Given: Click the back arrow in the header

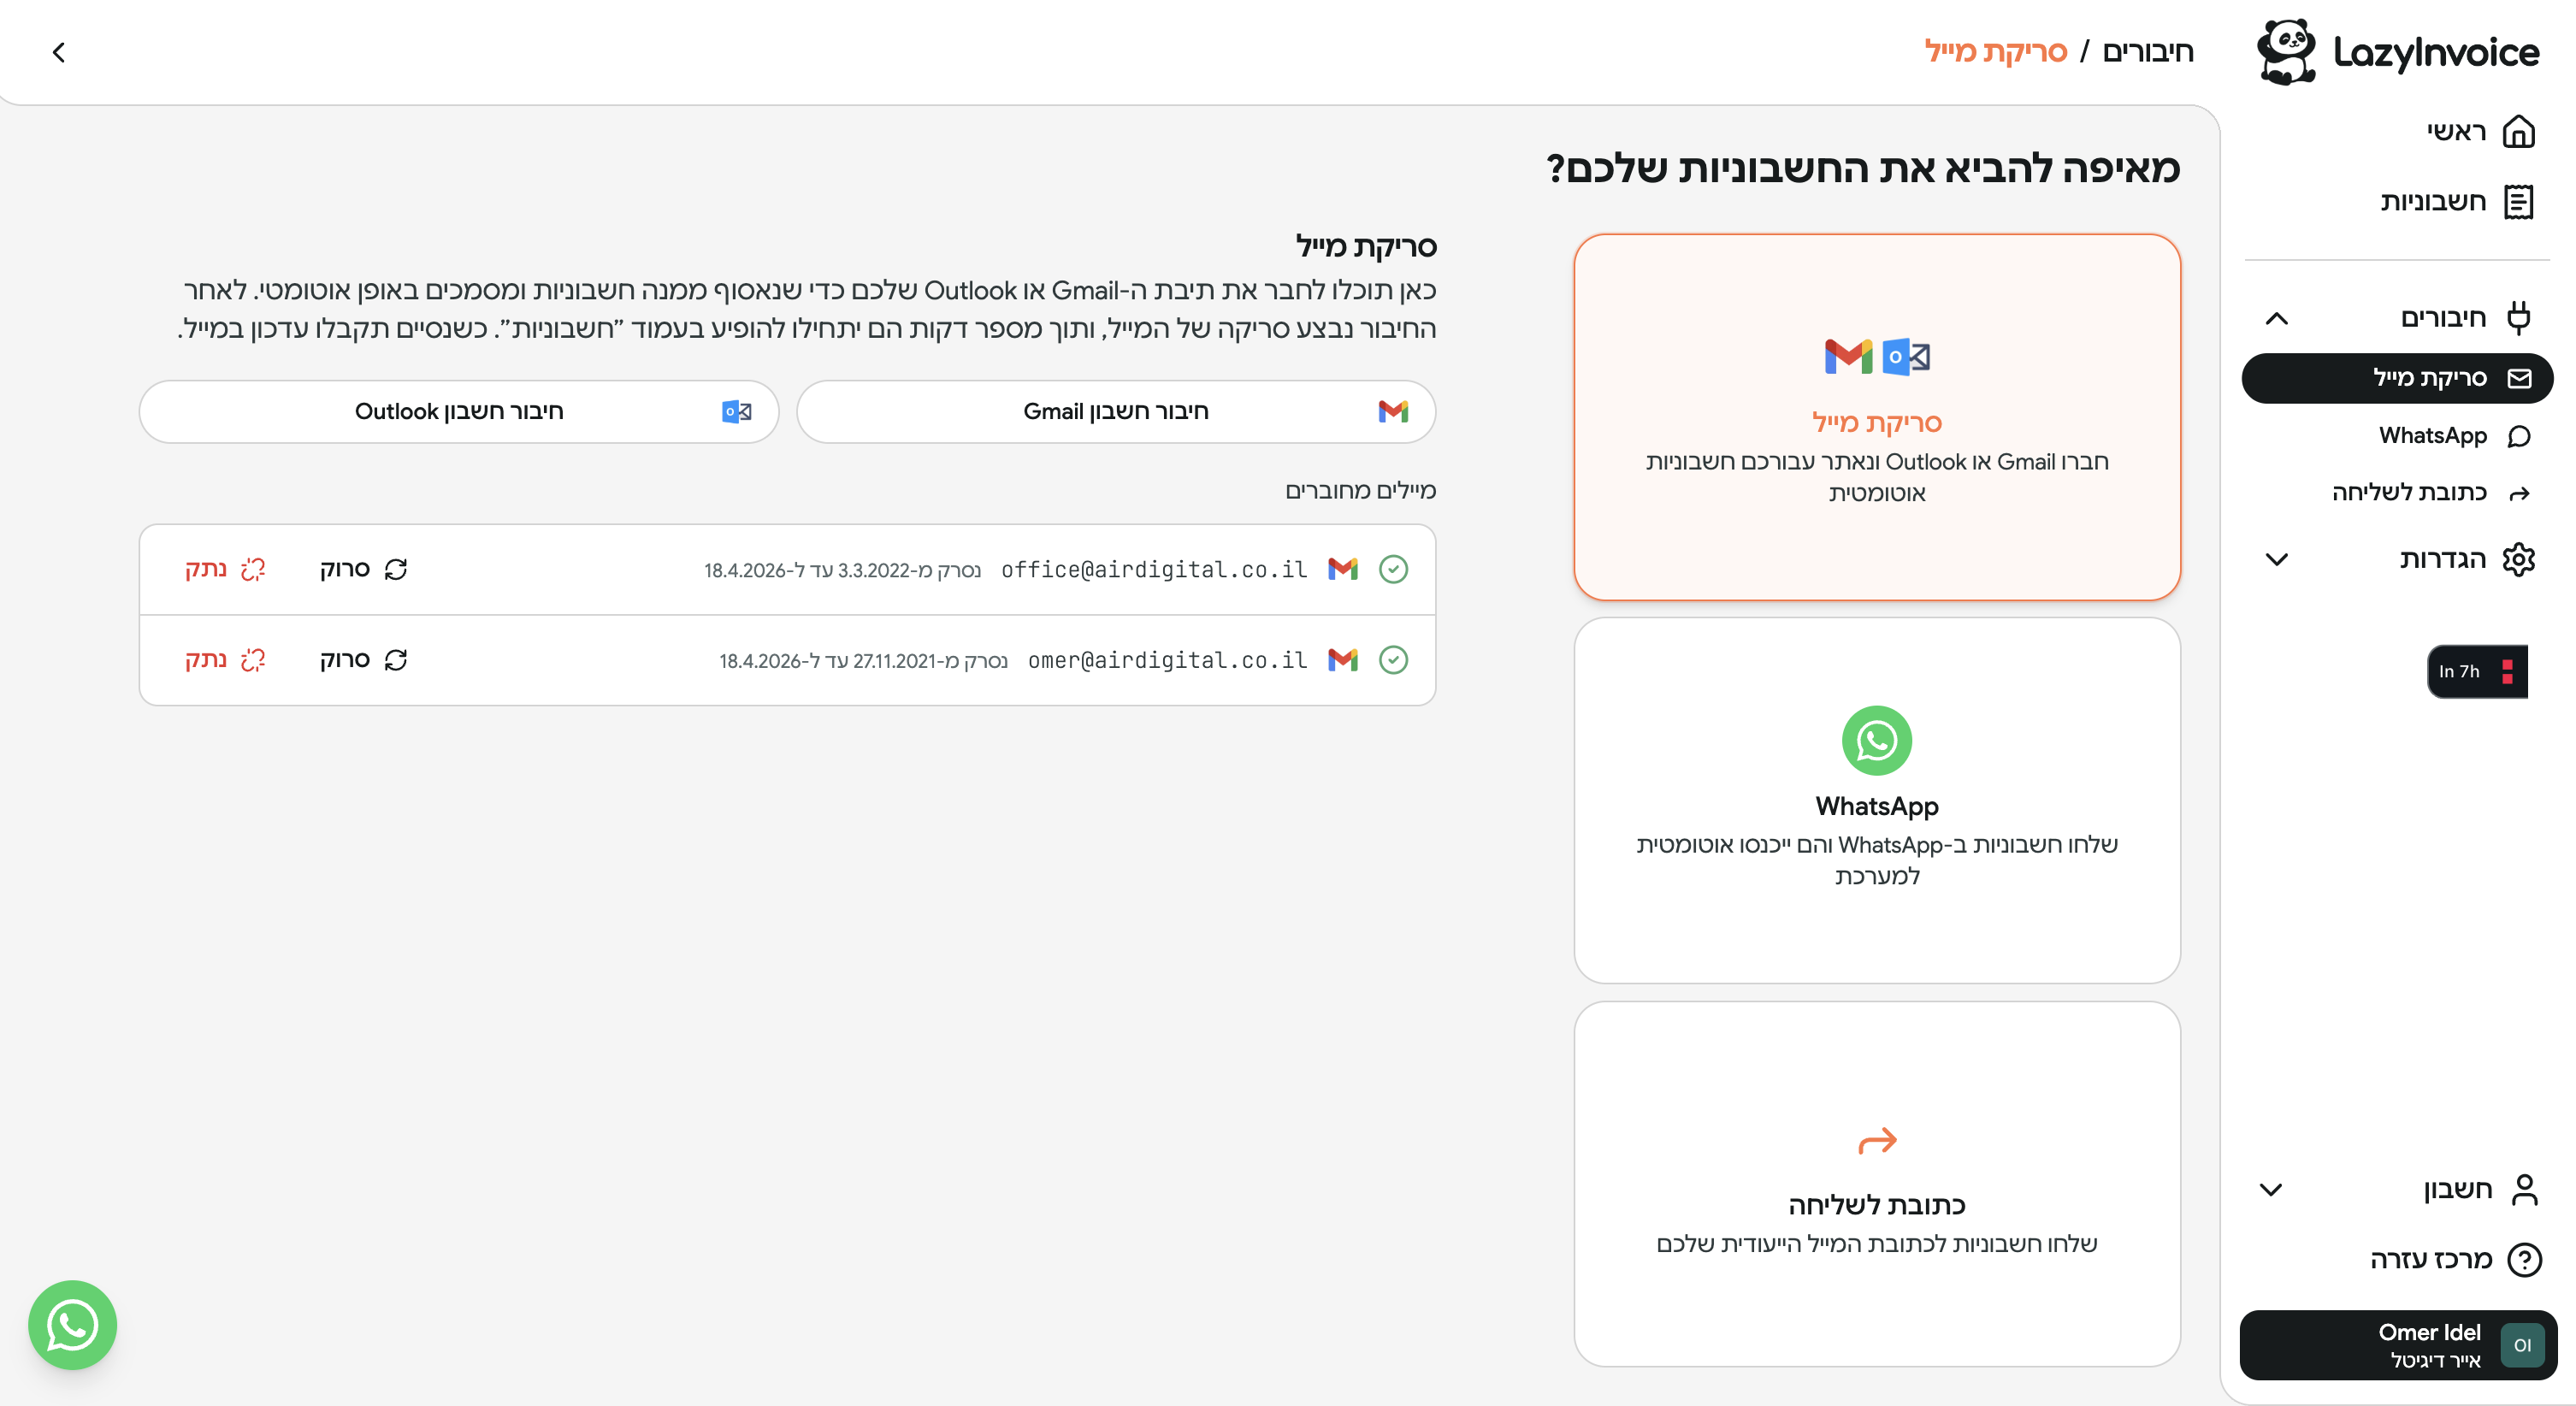Looking at the screenshot, I should (58, 52).
